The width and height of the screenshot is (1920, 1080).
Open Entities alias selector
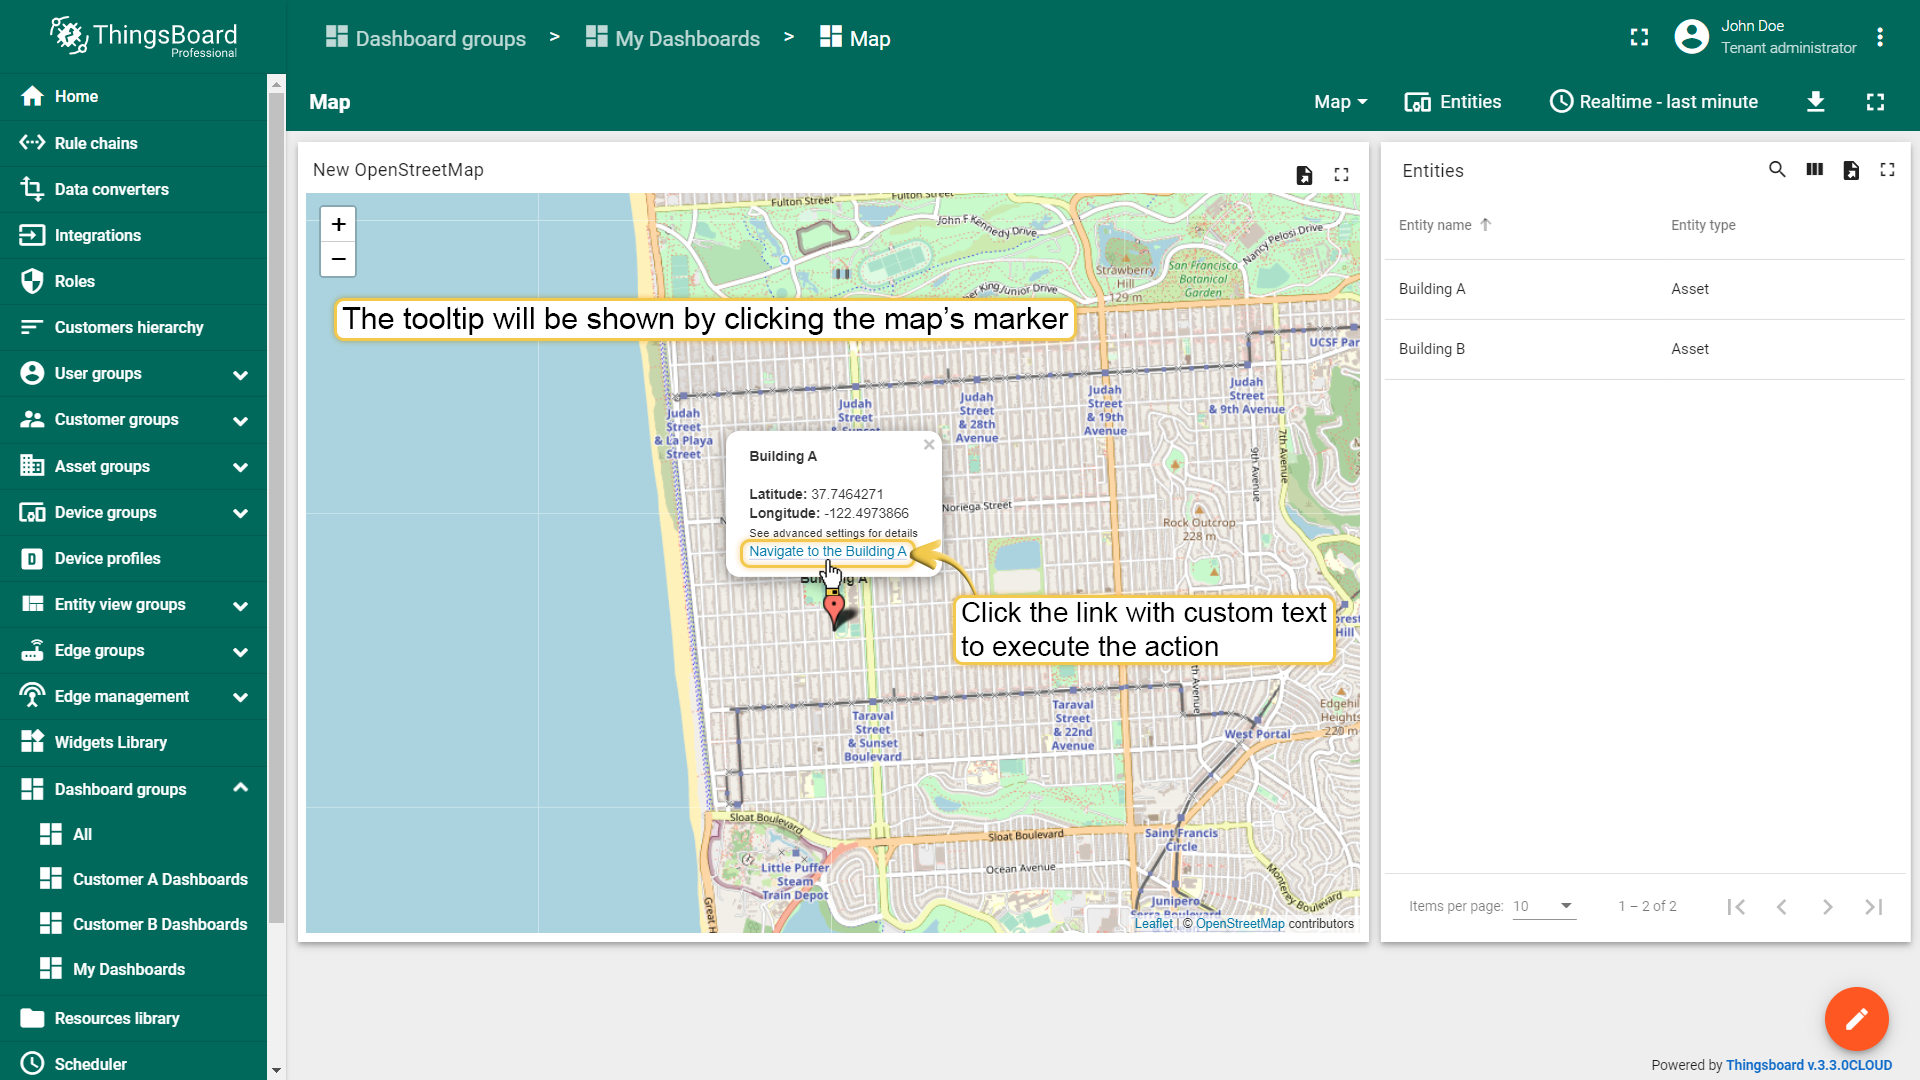(1453, 102)
